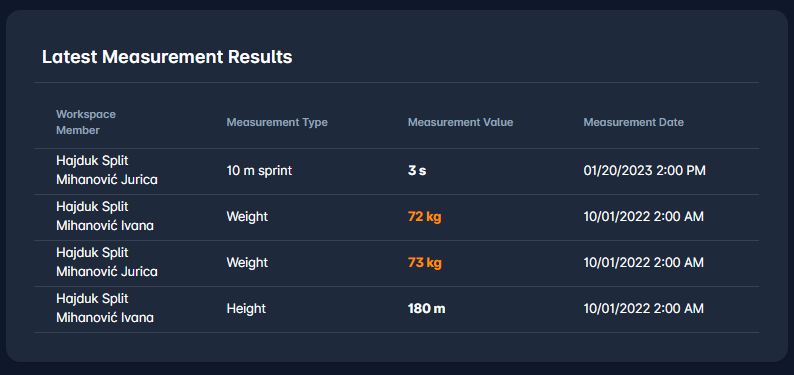This screenshot has height=375, width=794.
Task: Open Mihanović Ivana's Weight row
Action: pyautogui.click(x=396, y=217)
